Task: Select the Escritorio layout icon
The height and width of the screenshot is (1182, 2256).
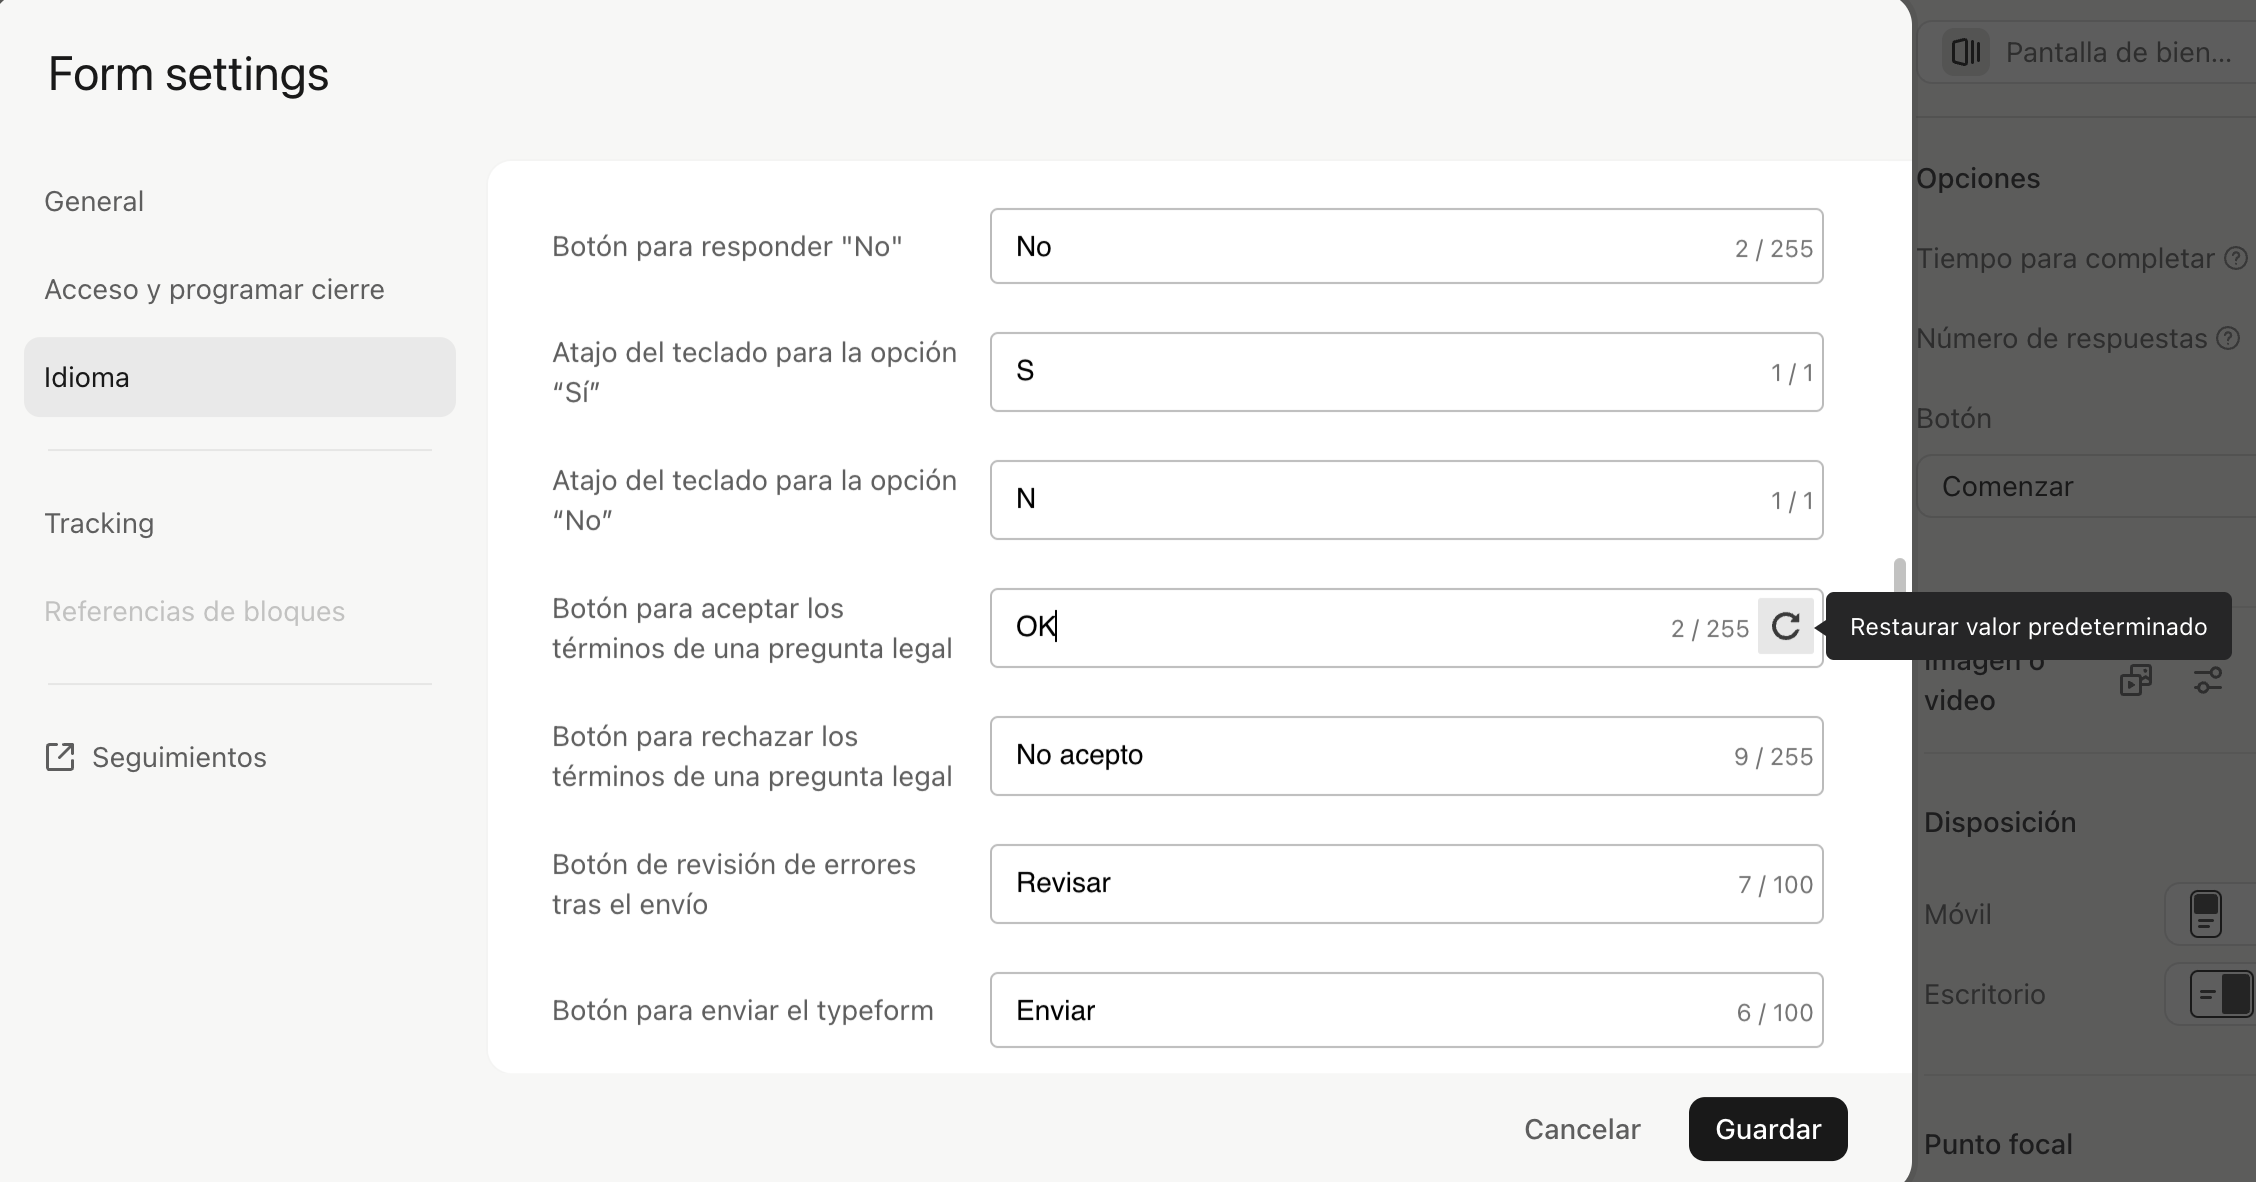Action: point(2221,995)
